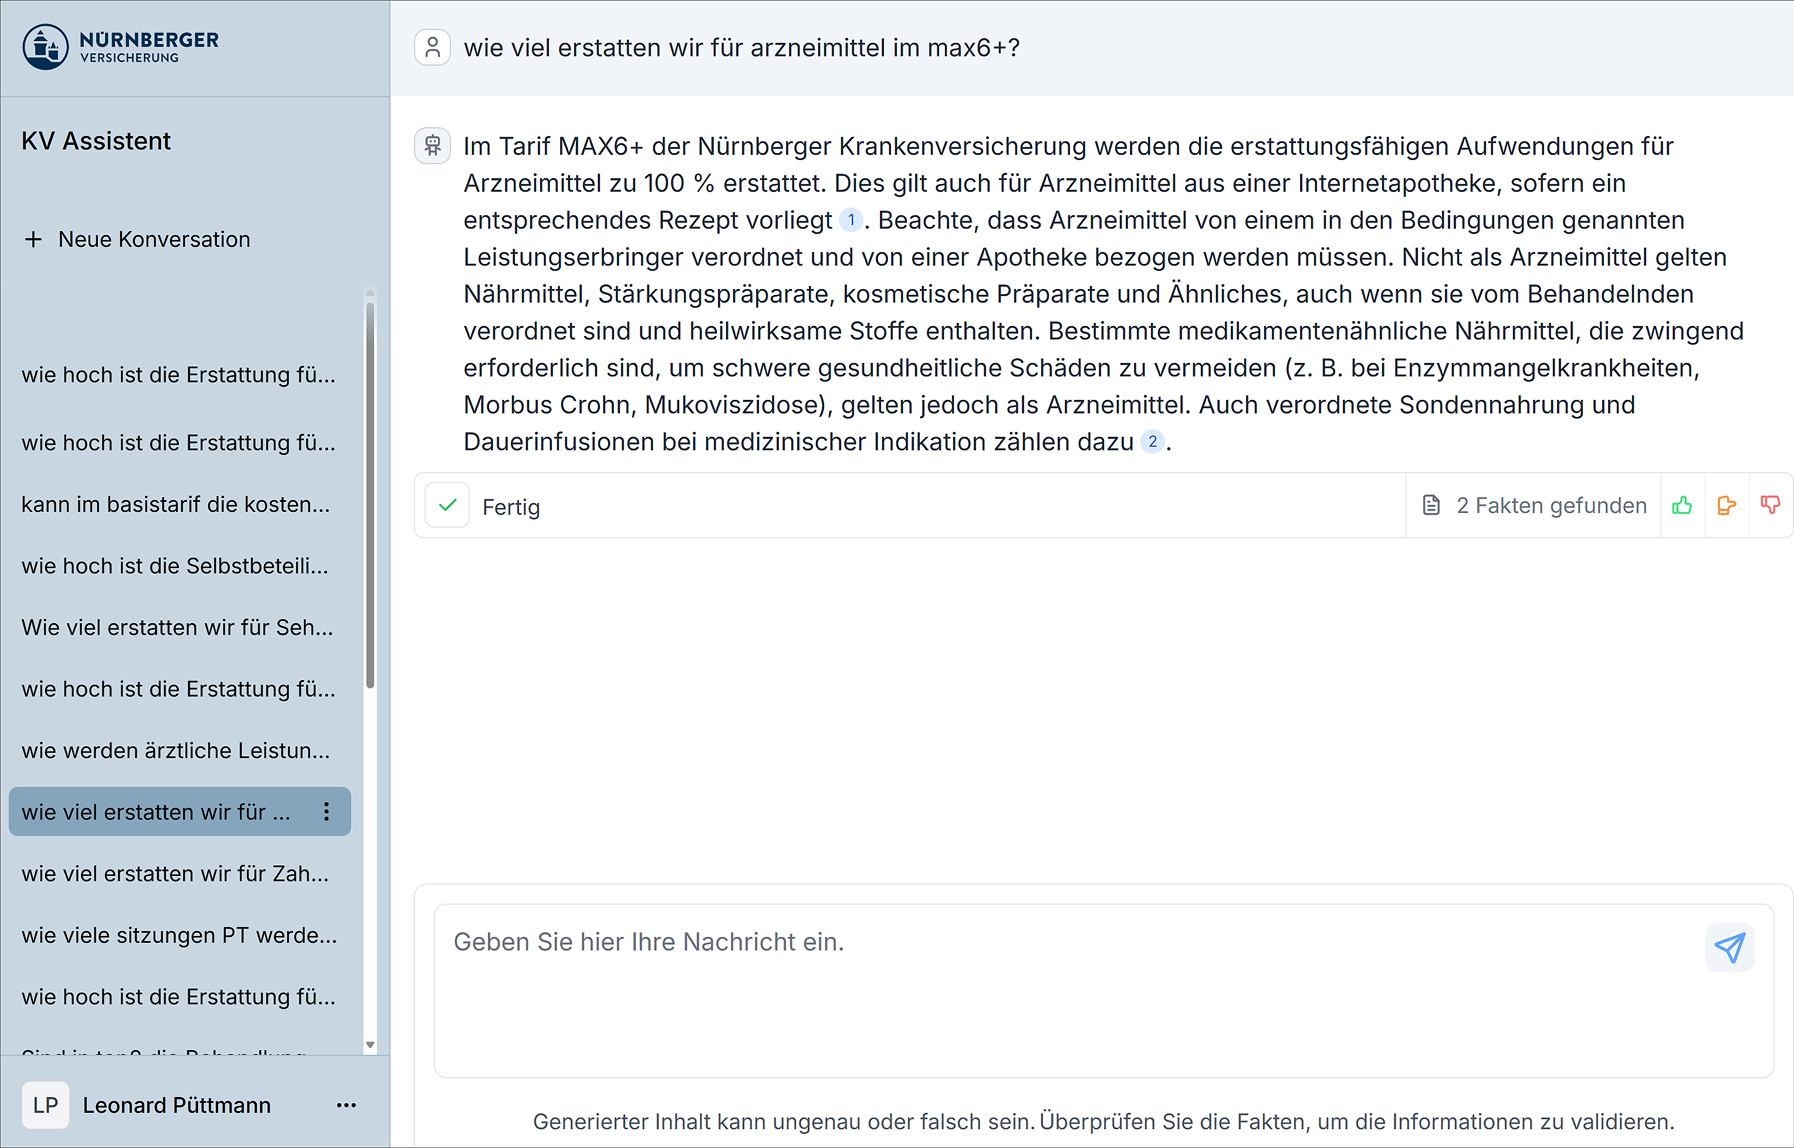1794x1148 pixels.
Task: Click the Nürnberger Versicherung logo
Action: click(121, 46)
